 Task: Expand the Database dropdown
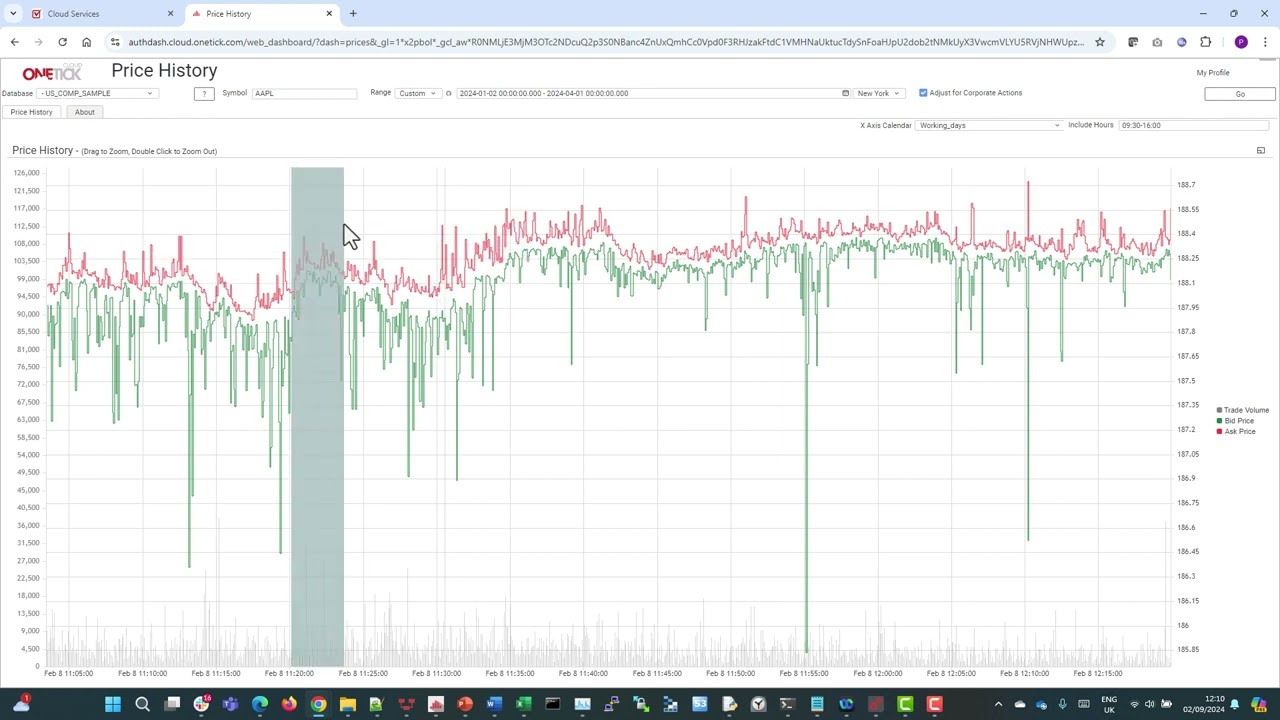click(97, 93)
